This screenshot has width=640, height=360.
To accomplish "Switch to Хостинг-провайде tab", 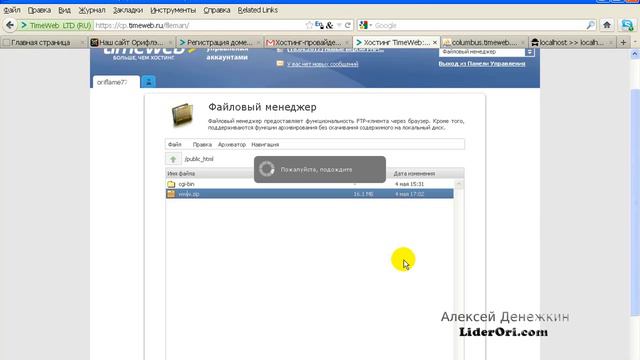I will [x=307, y=42].
